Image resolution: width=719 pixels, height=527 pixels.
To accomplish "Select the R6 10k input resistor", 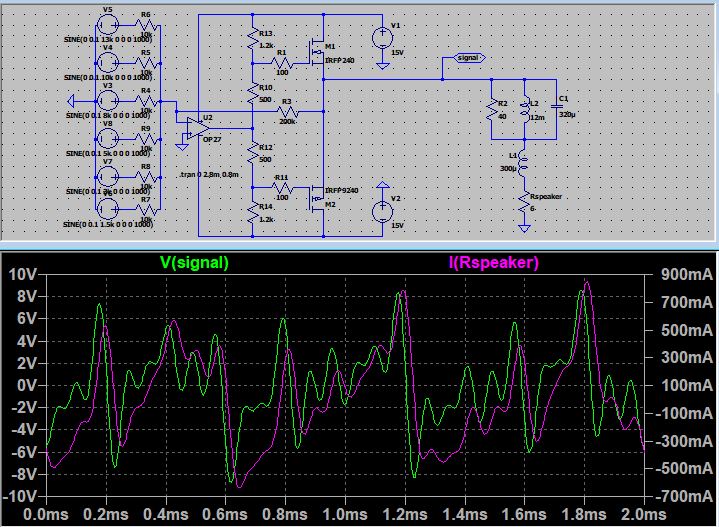I will coord(146,25).
